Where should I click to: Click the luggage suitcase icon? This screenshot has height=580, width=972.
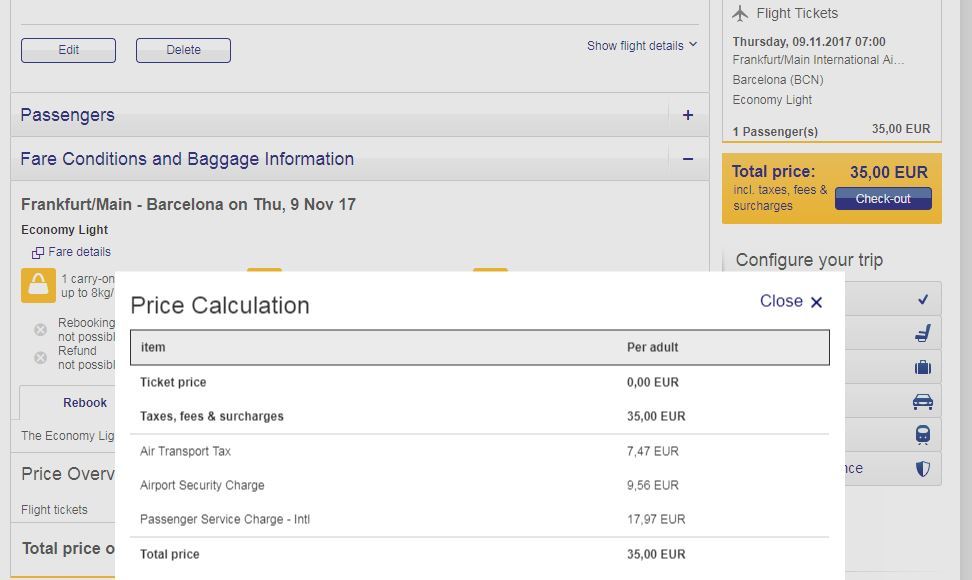923,367
